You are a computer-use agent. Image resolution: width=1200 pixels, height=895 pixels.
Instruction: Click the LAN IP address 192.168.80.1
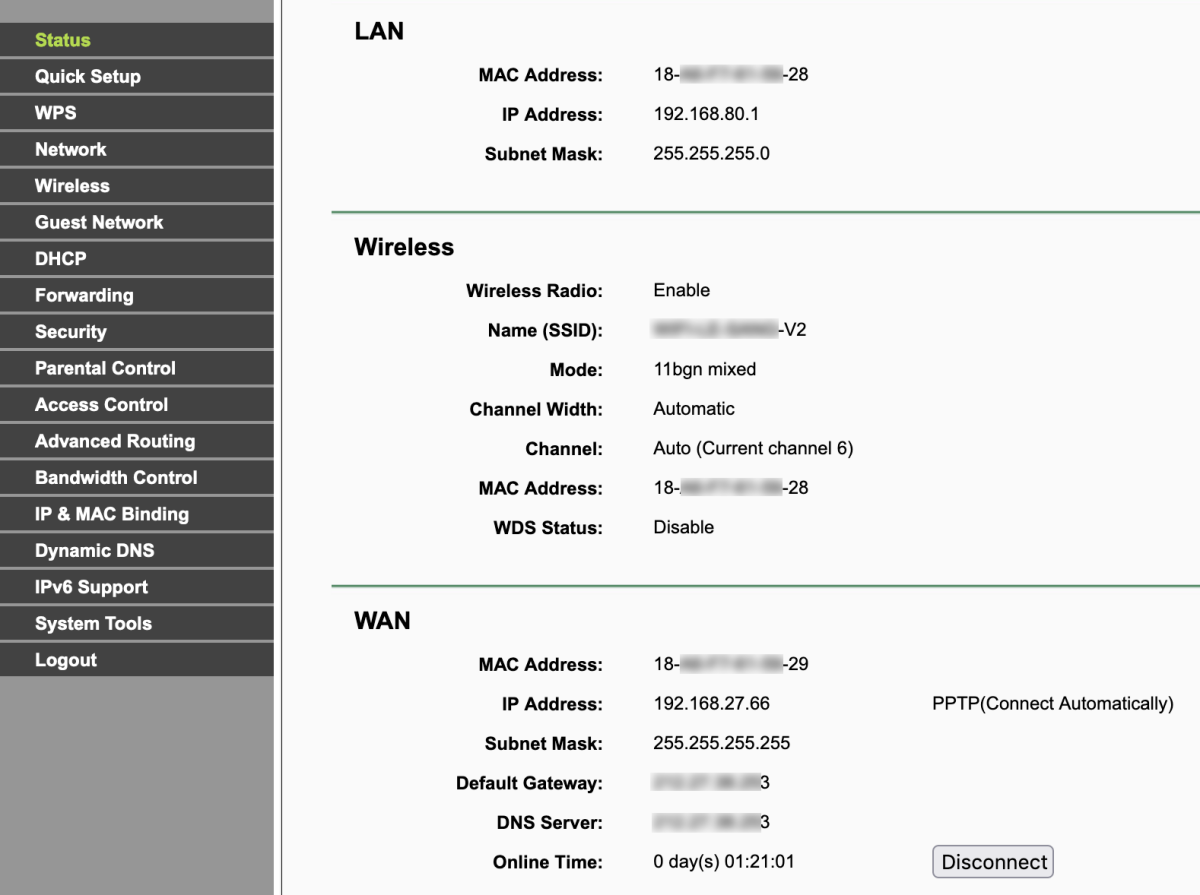click(x=706, y=114)
